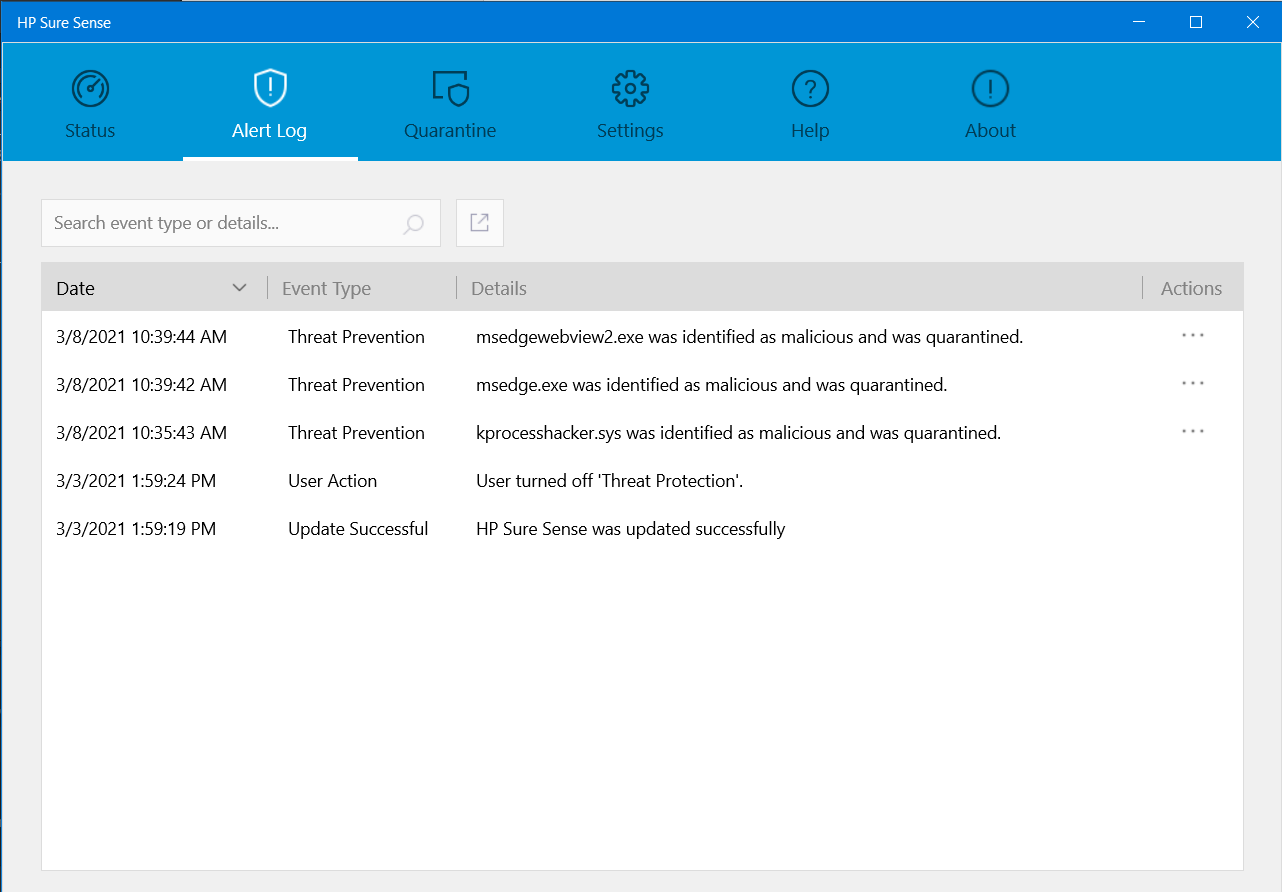
Task: Click the User Action event type
Action: (x=332, y=481)
